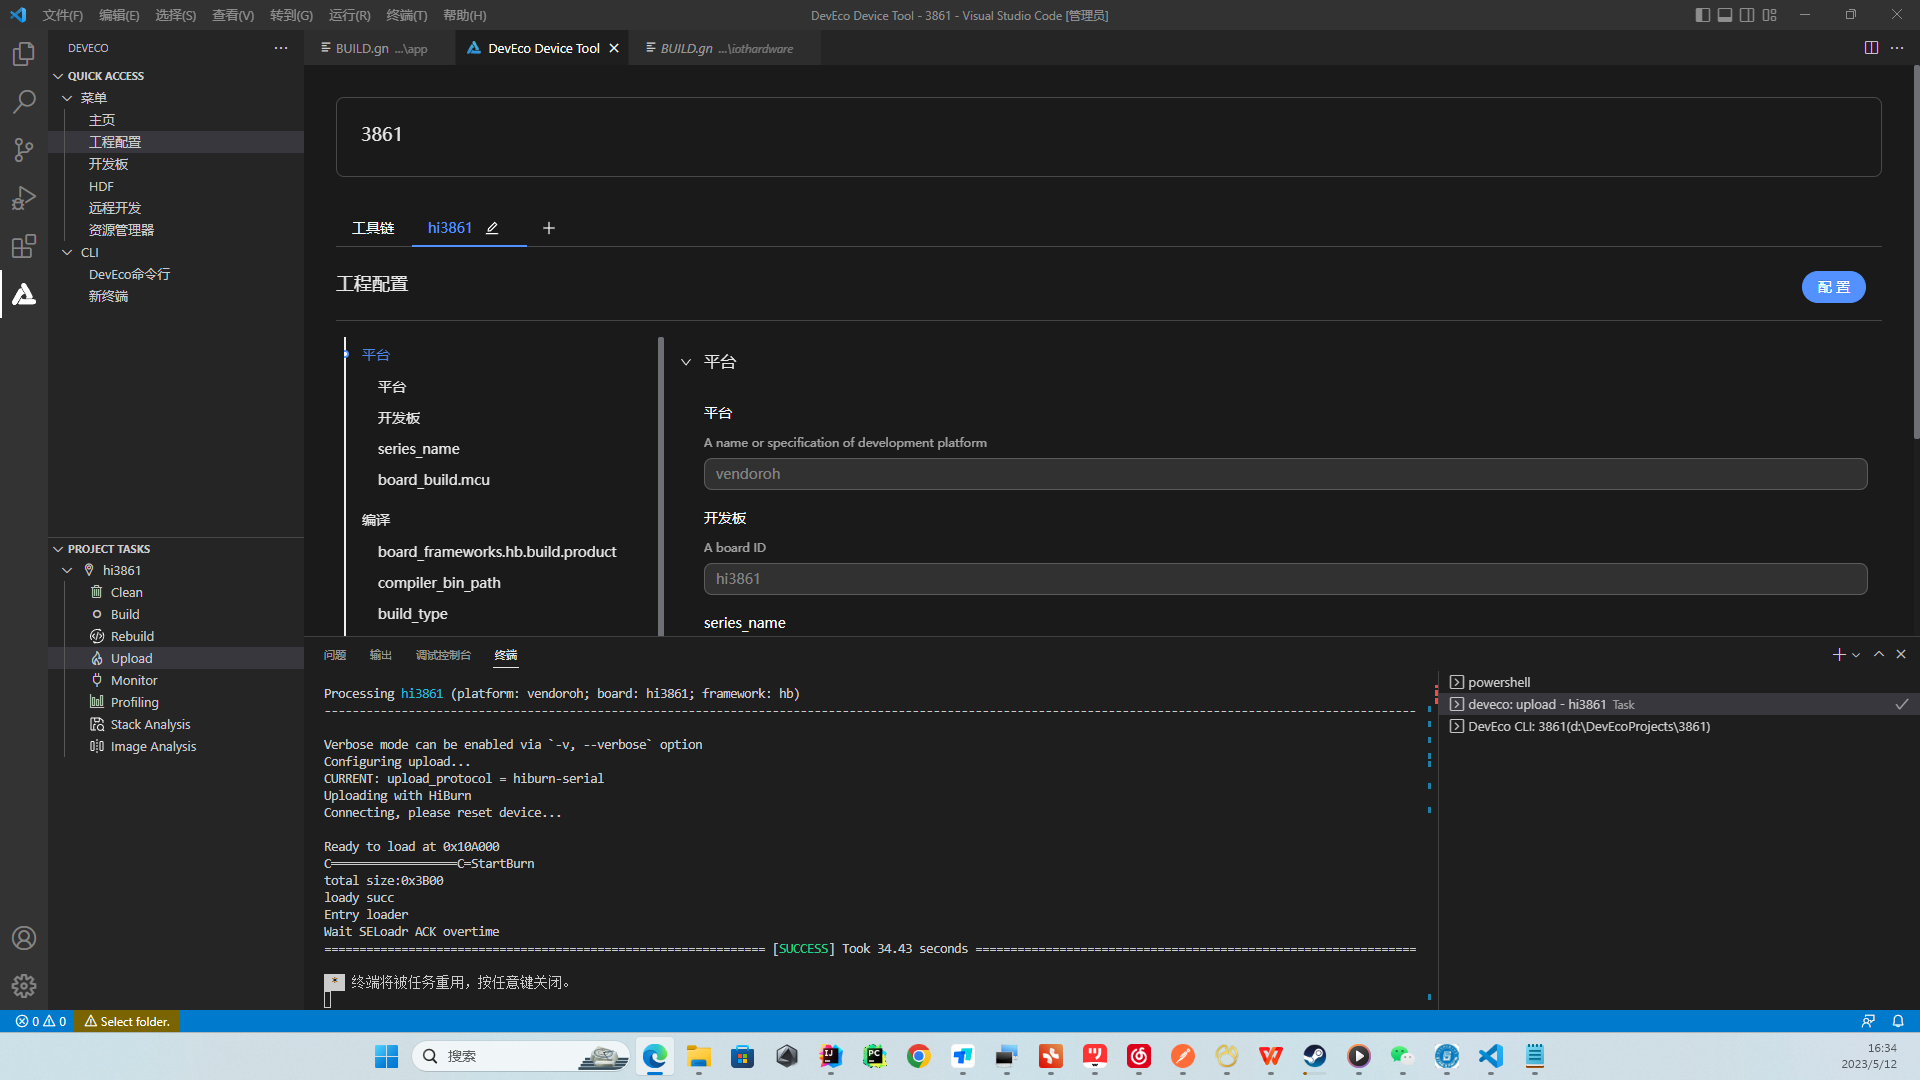The image size is (1920, 1080).
Task: Click the DevEco命令行 CLI icon
Action: point(132,273)
